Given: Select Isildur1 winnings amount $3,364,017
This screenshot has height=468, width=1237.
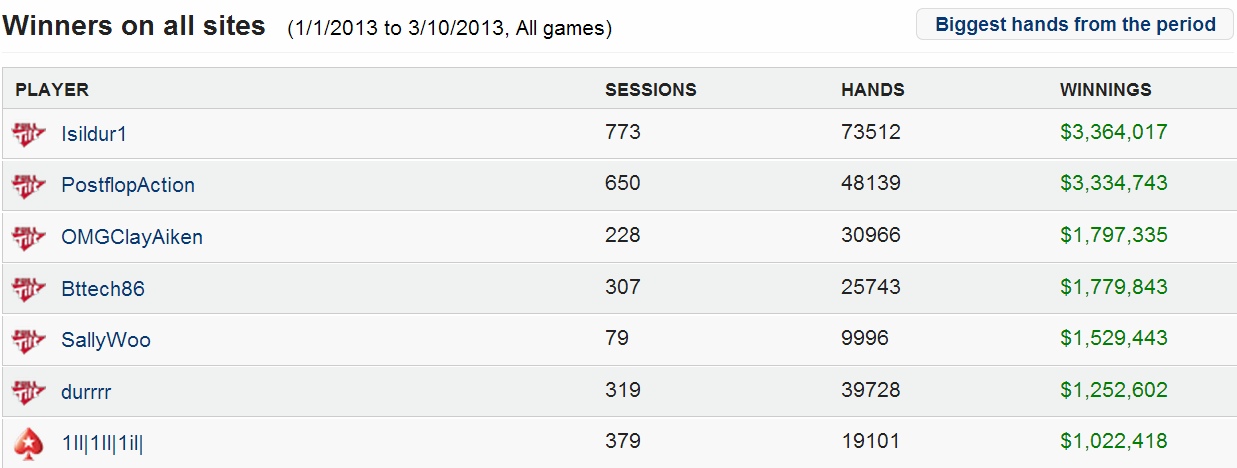Looking at the screenshot, I should pyautogui.click(x=1114, y=132).
